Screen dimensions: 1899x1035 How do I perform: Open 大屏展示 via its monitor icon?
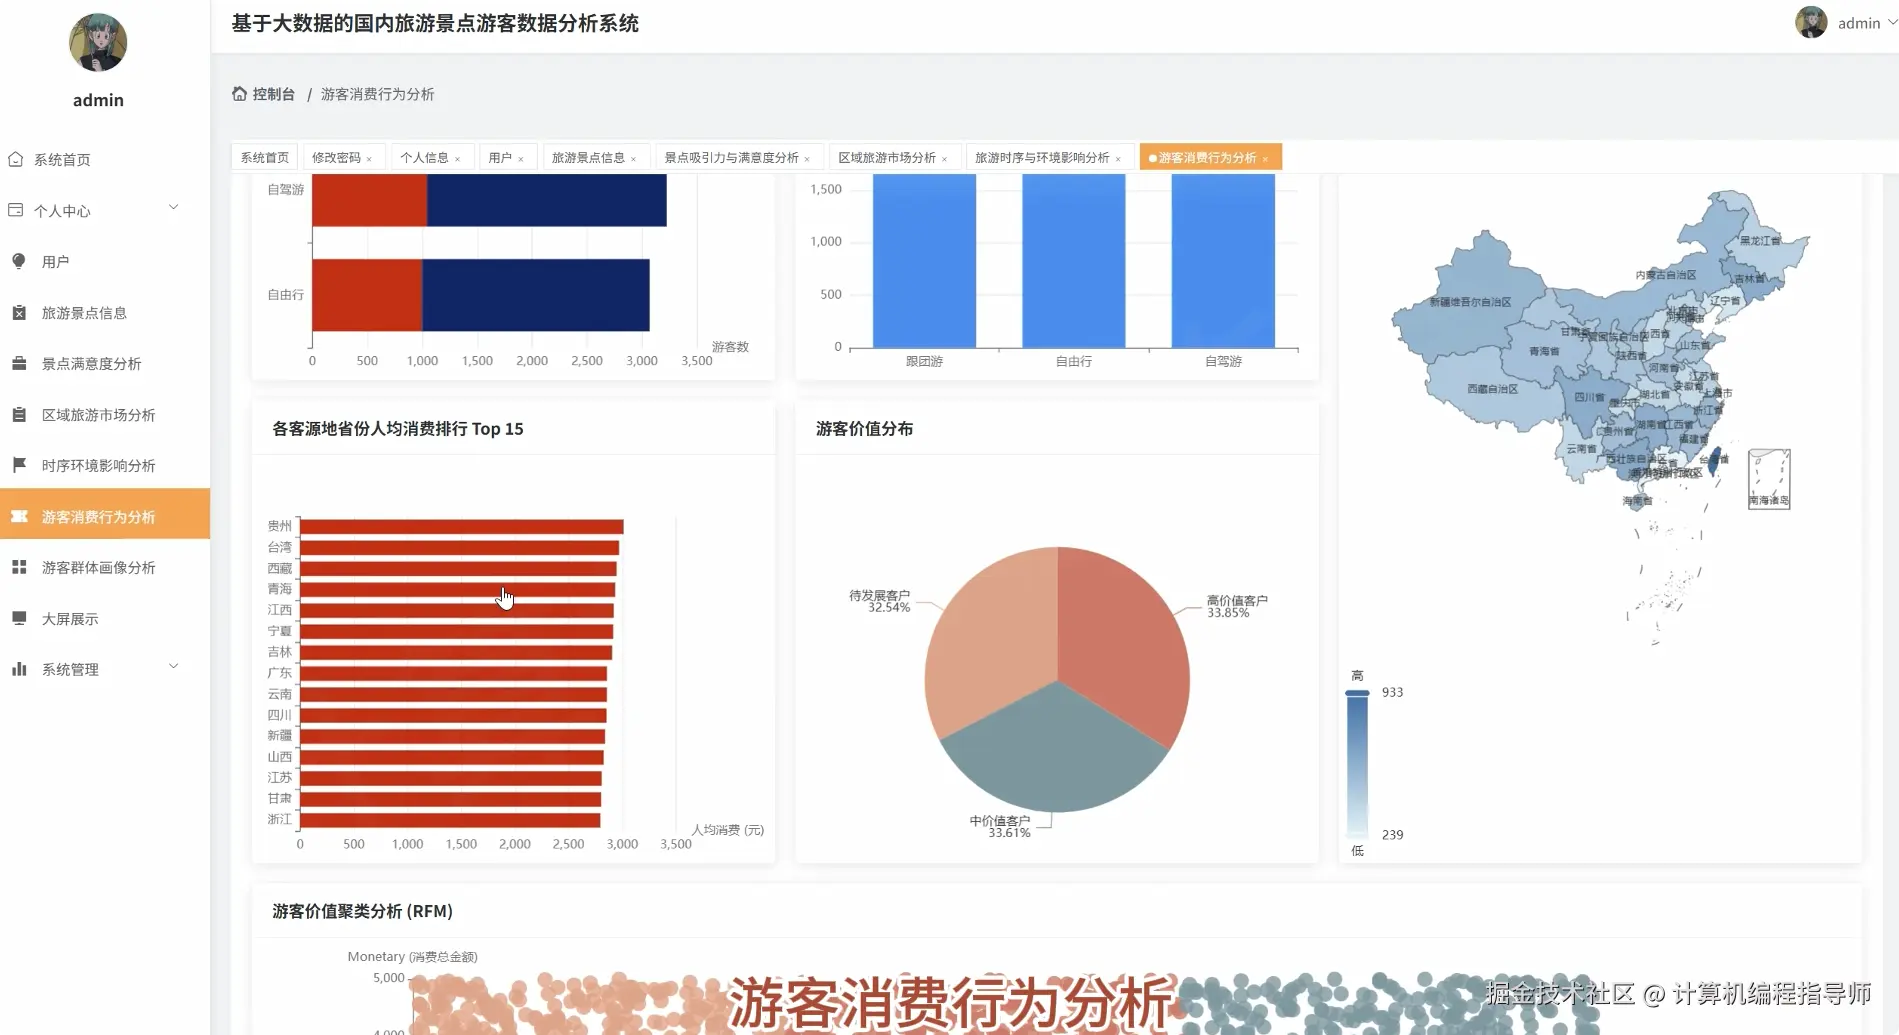click(x=18, y=618)
